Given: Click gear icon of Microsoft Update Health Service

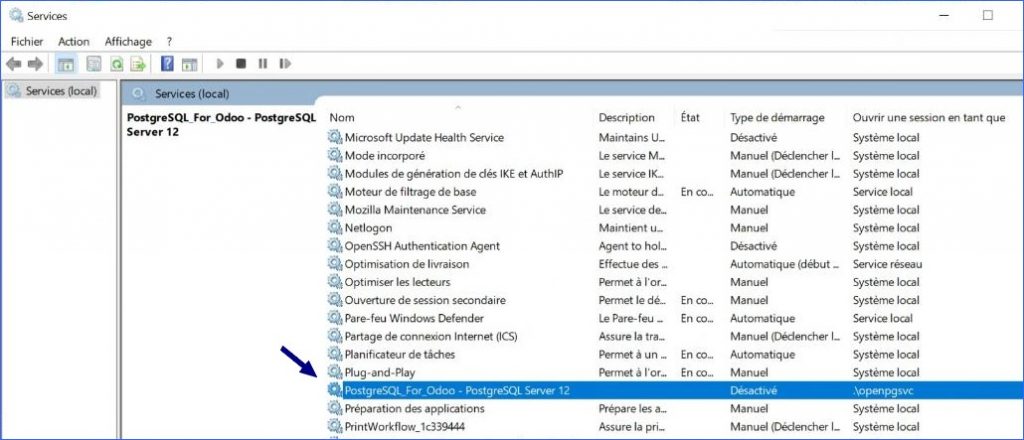Looking at the screenshot, I should tap(334, 137).
